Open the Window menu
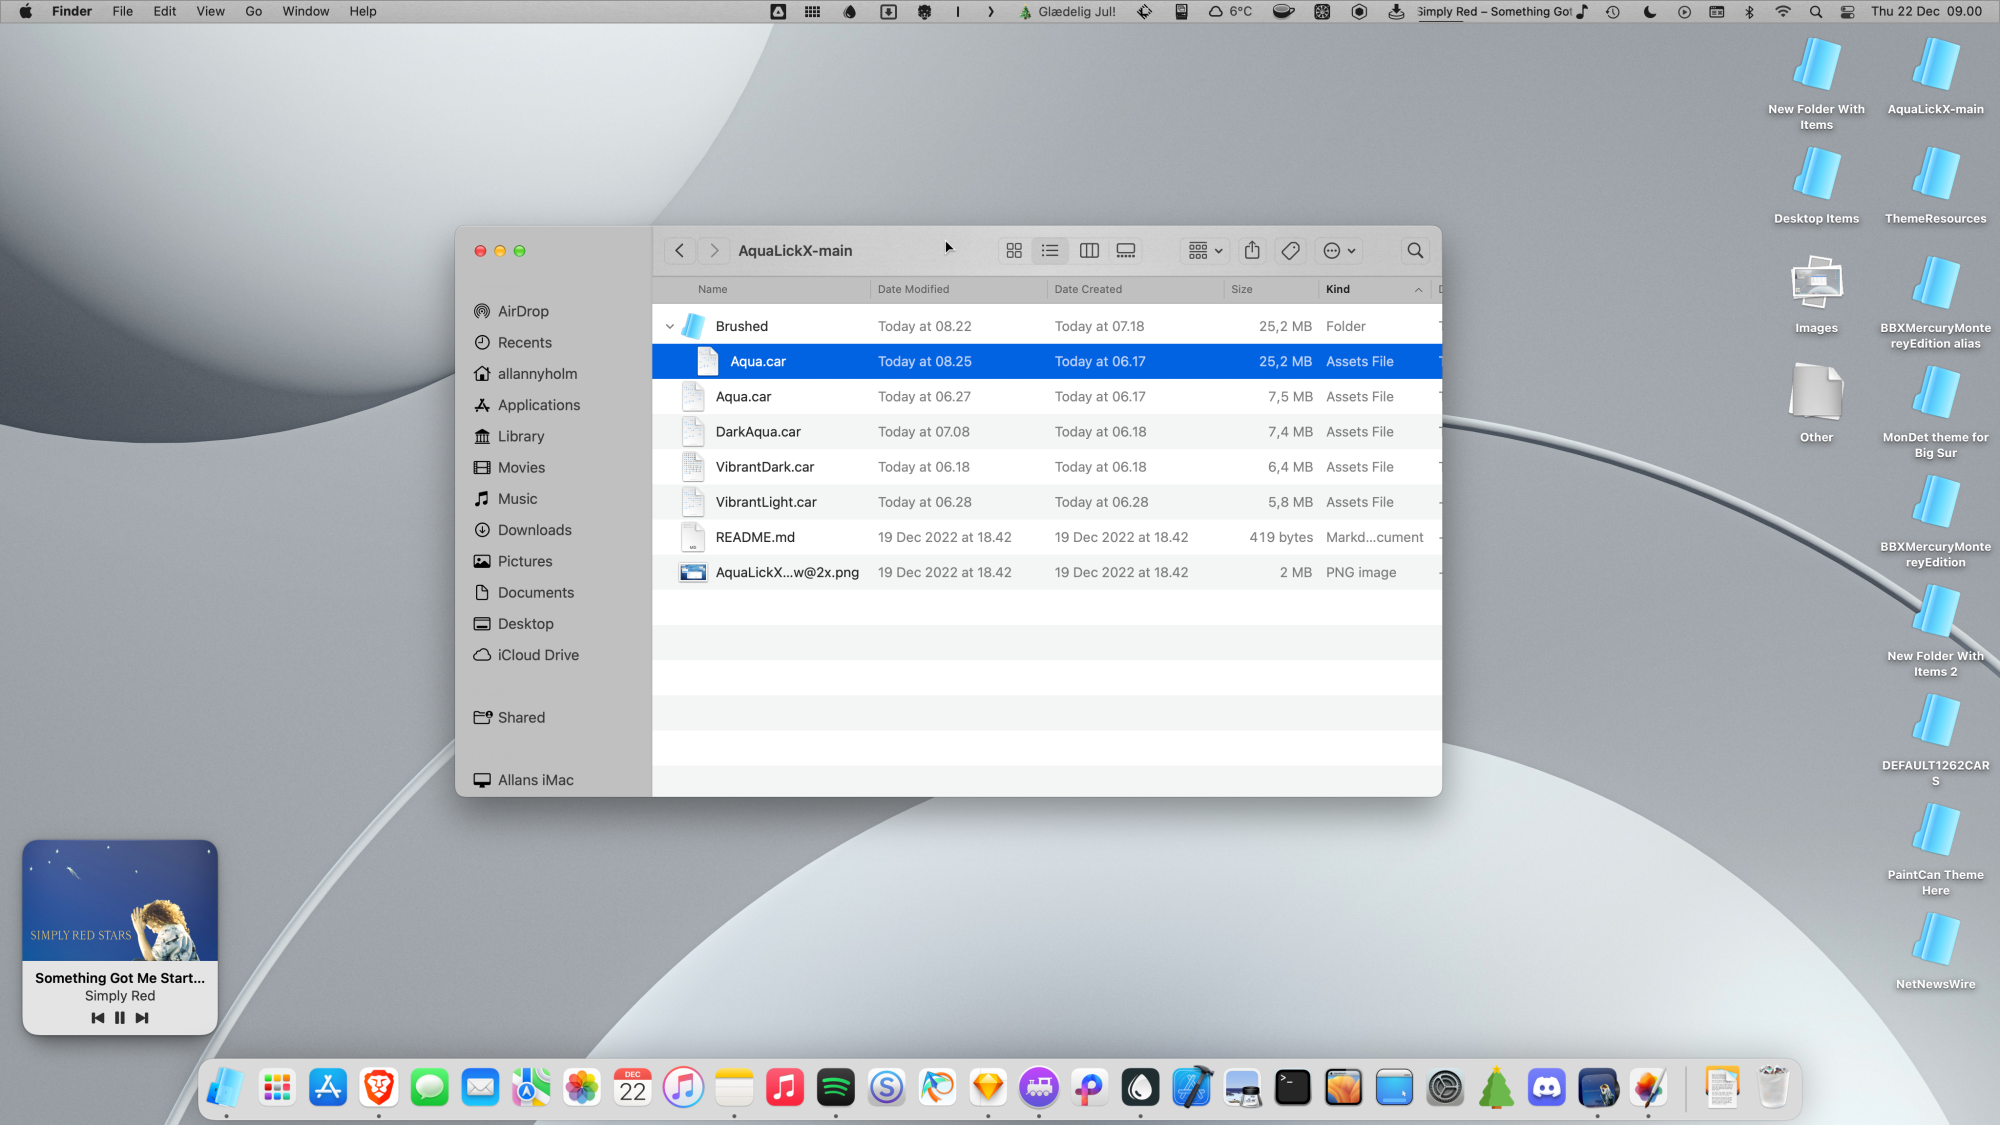This screenshot has width=2000, height=1125. 305,12
